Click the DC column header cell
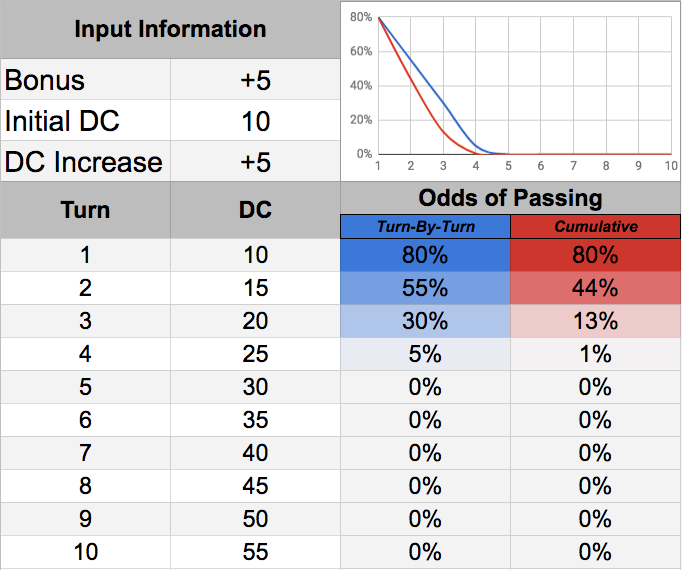The image size is (682, 570). point(255,210)
